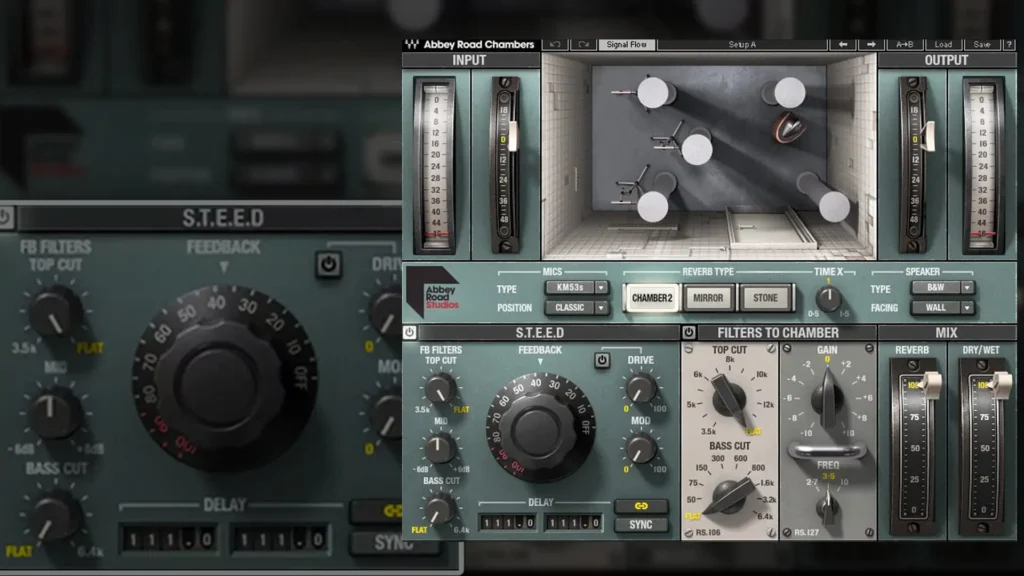
Task: Toggle the power button next to Drive
Action: coord(601,360)
